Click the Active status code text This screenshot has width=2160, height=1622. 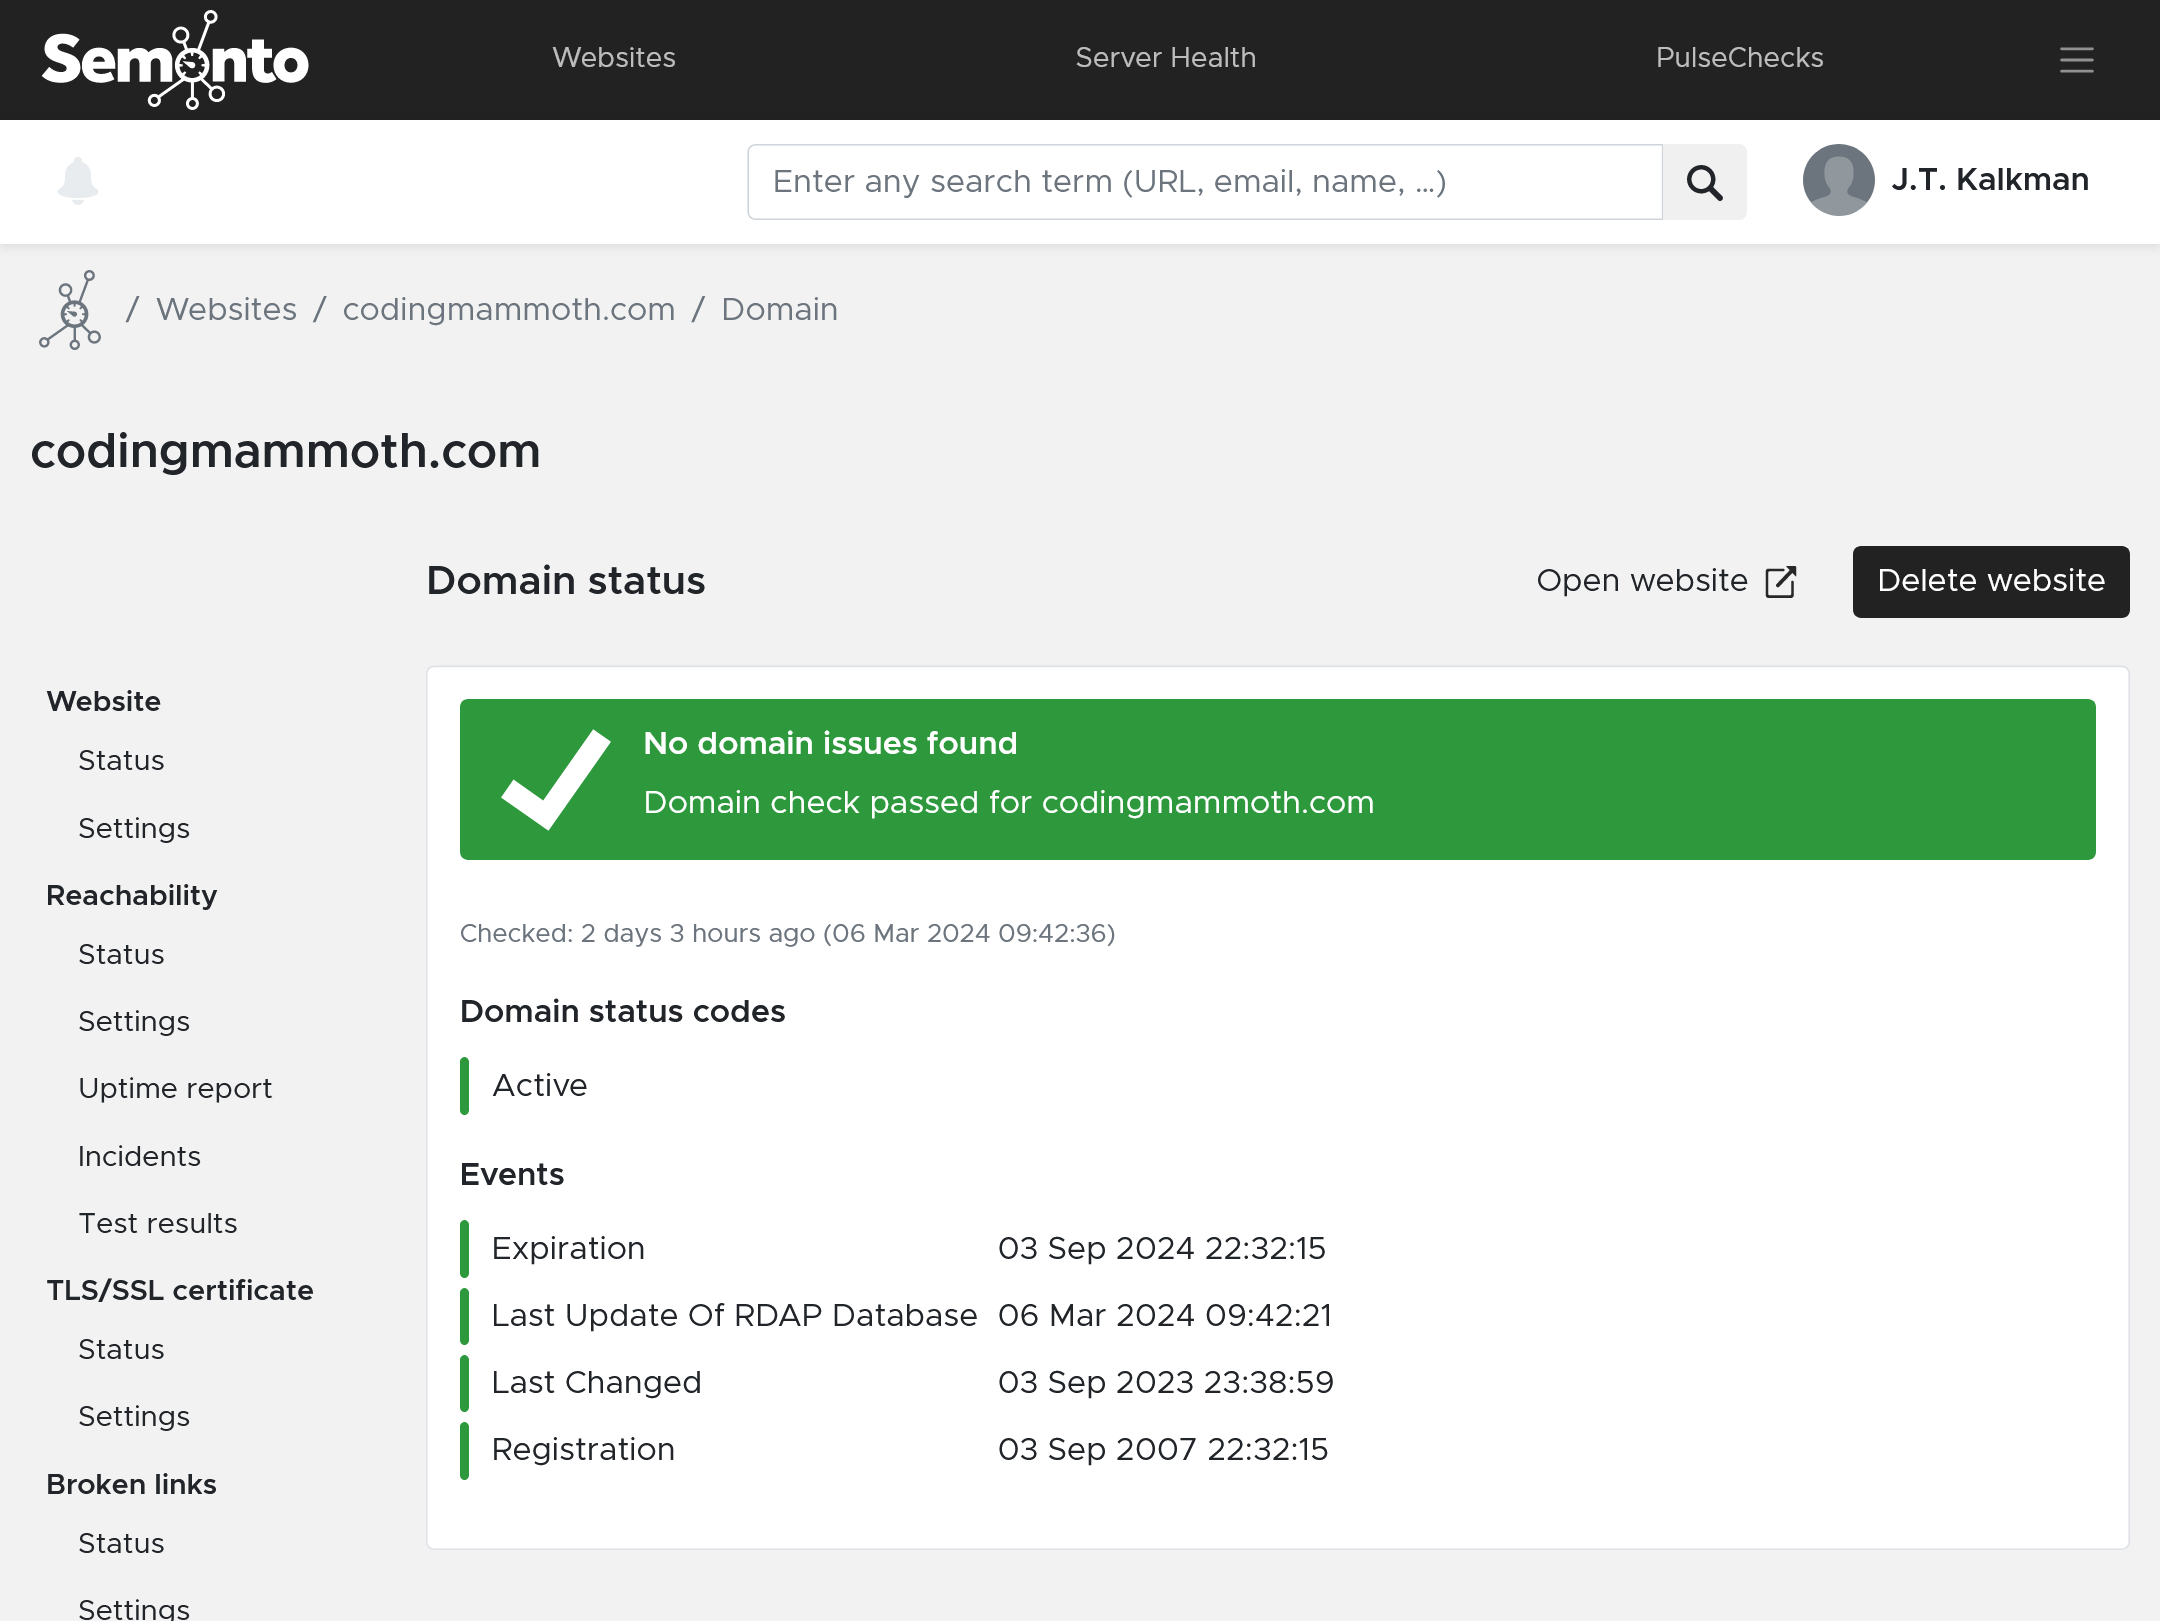tap(540, 1086)
